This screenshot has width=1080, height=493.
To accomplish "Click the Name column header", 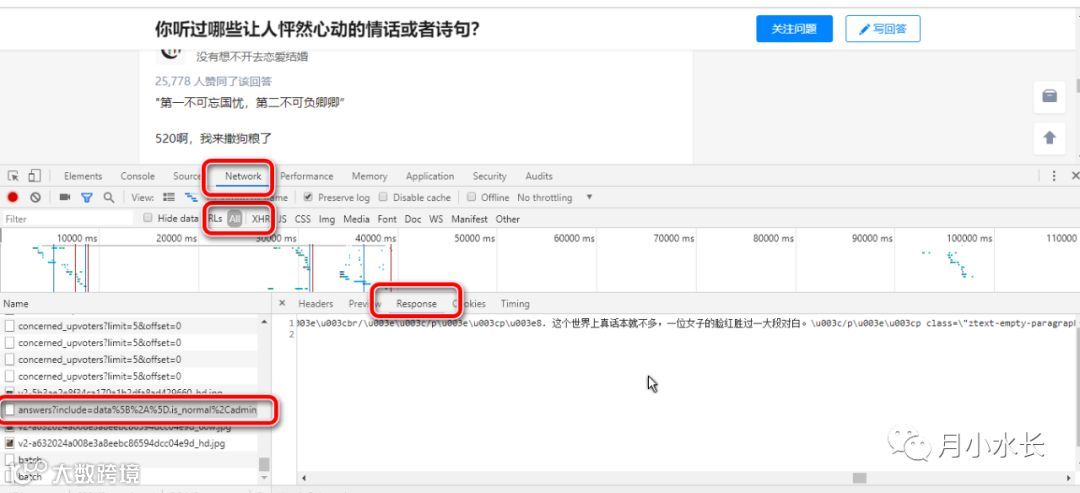I will (136, 304).
